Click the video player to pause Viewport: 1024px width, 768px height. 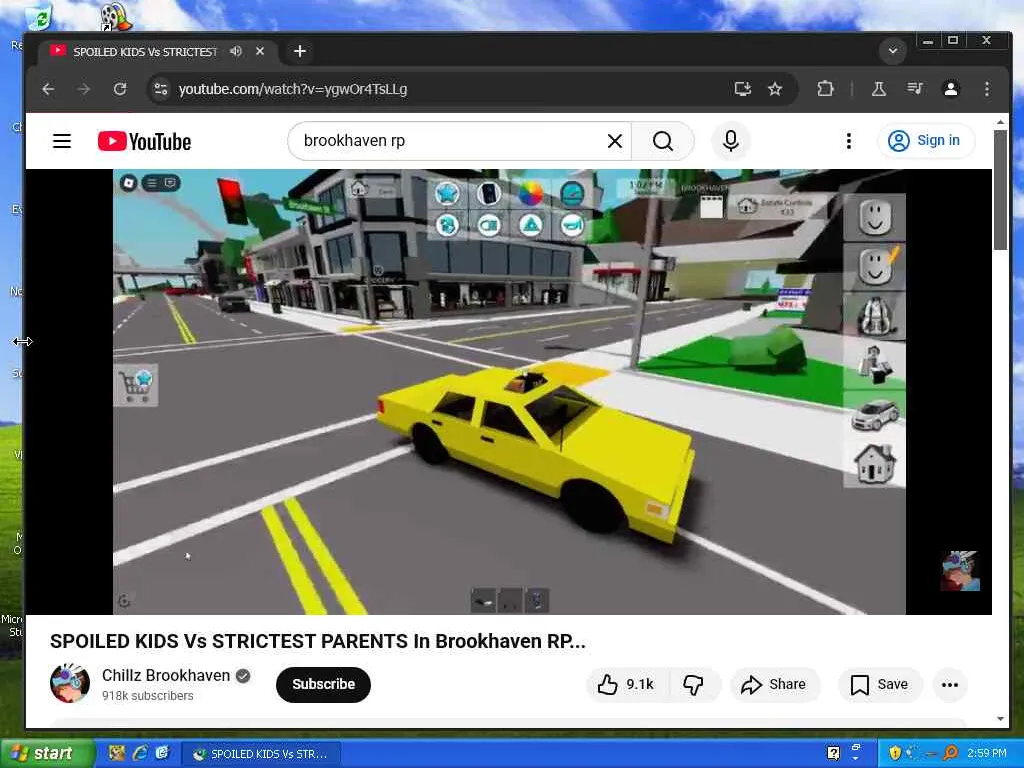tap(509, 392)
